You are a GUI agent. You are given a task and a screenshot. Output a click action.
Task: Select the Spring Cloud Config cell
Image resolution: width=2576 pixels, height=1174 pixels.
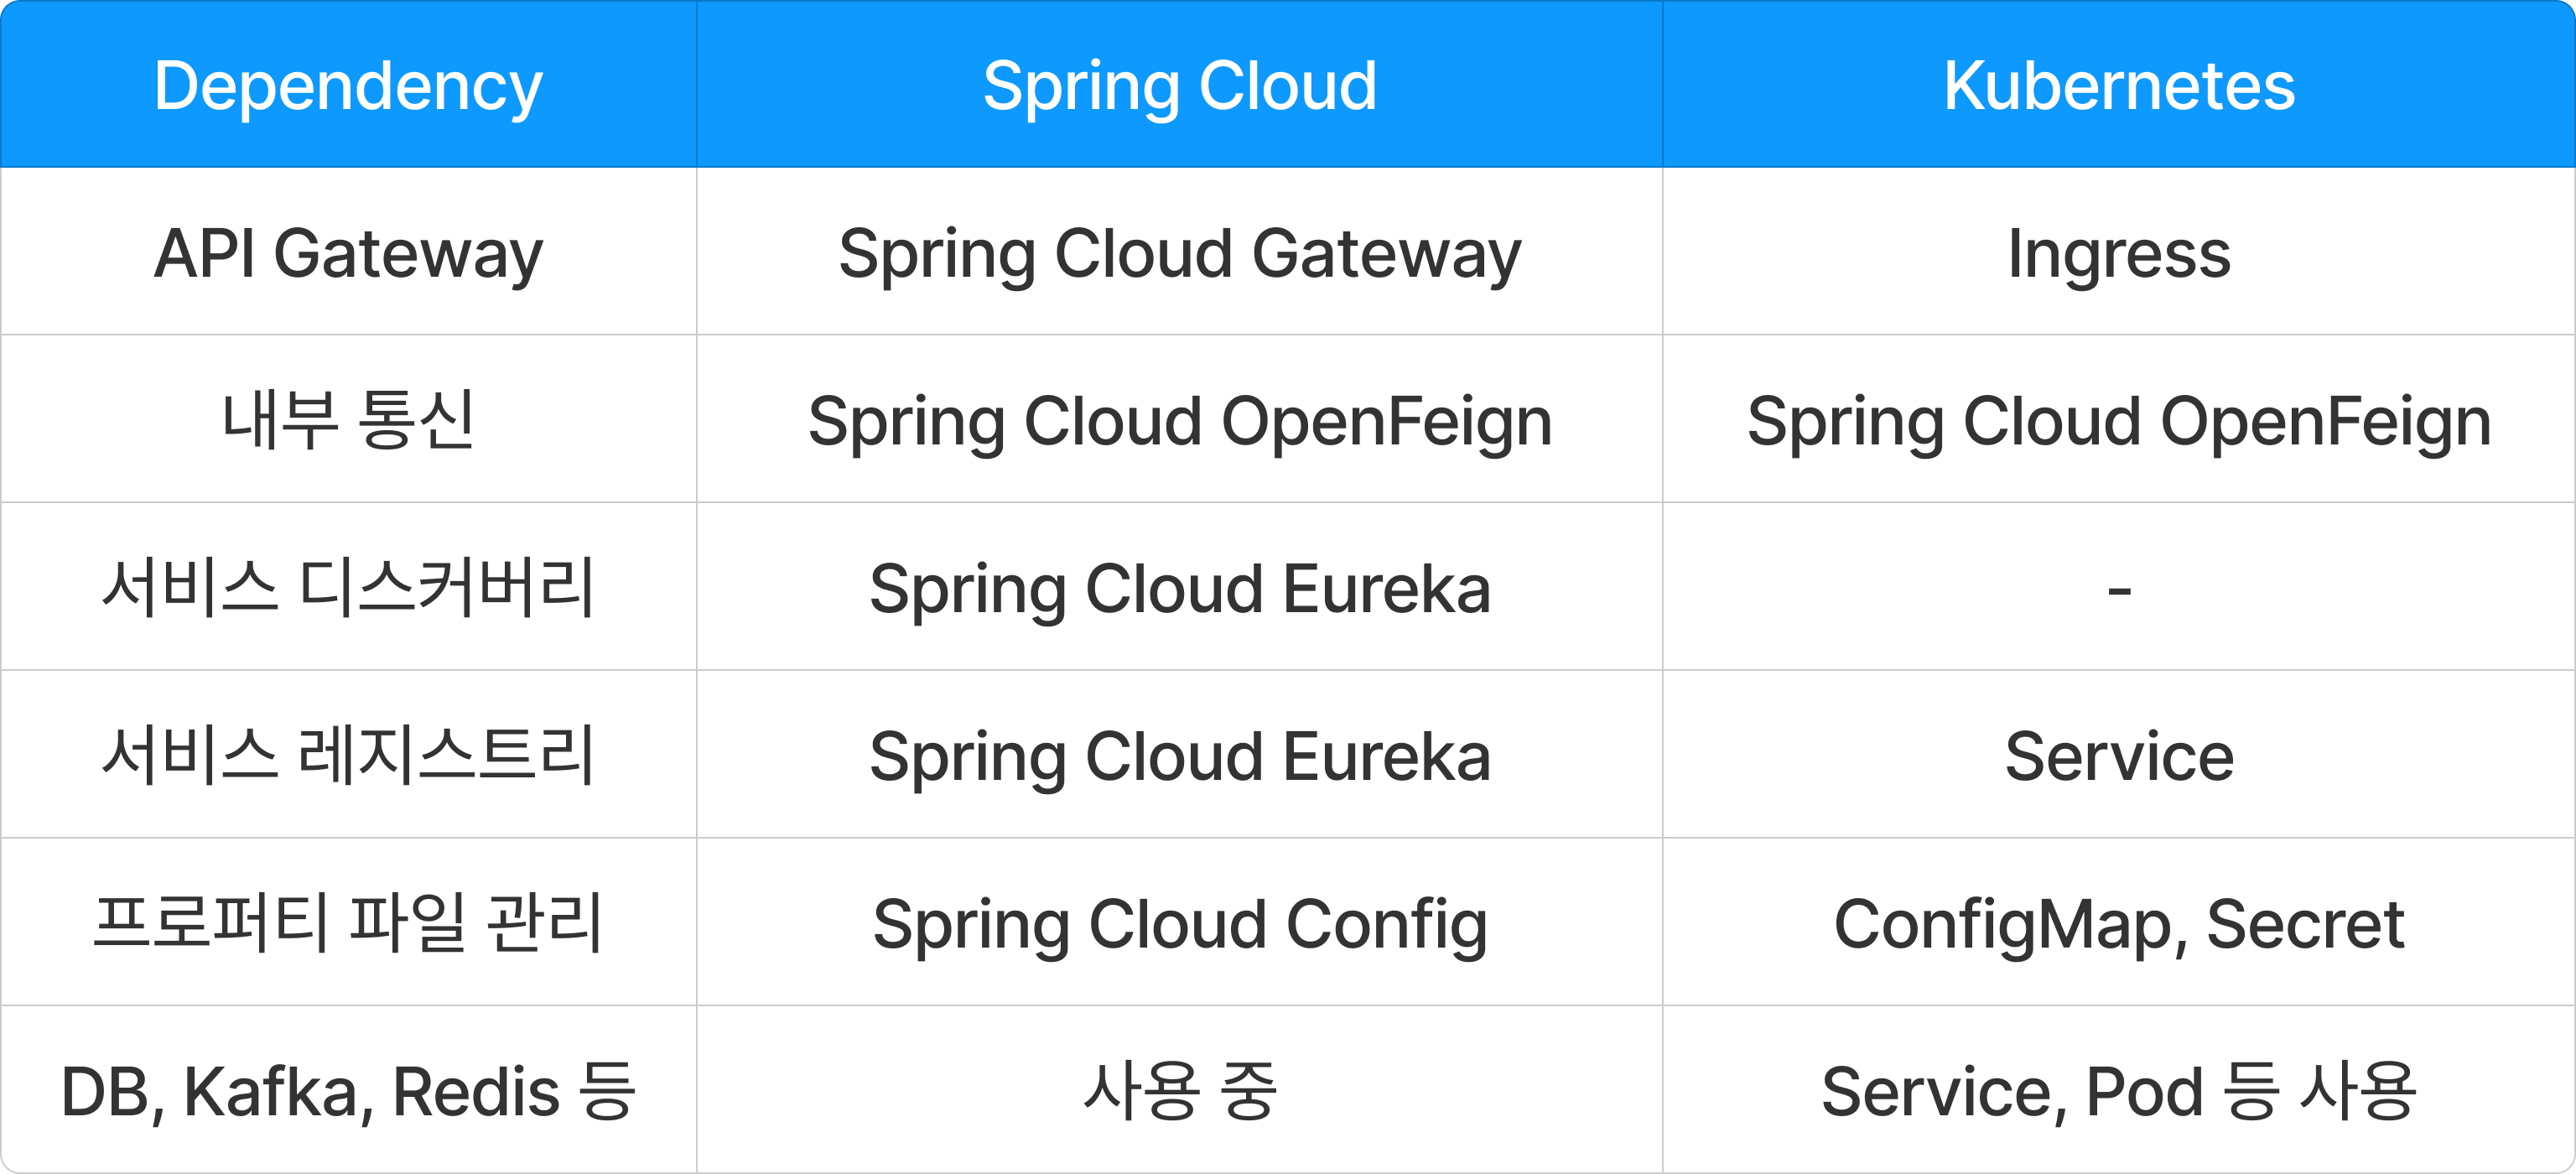[x=1179, y=923]
